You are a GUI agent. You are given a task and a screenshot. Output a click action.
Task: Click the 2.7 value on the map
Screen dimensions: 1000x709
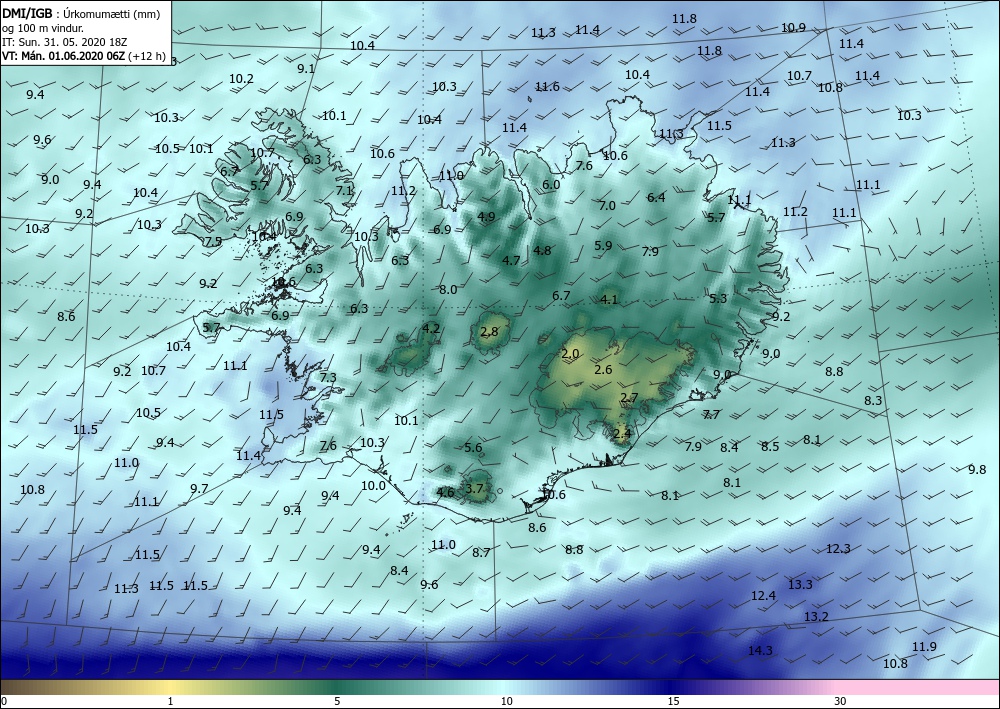click(629, 398)
